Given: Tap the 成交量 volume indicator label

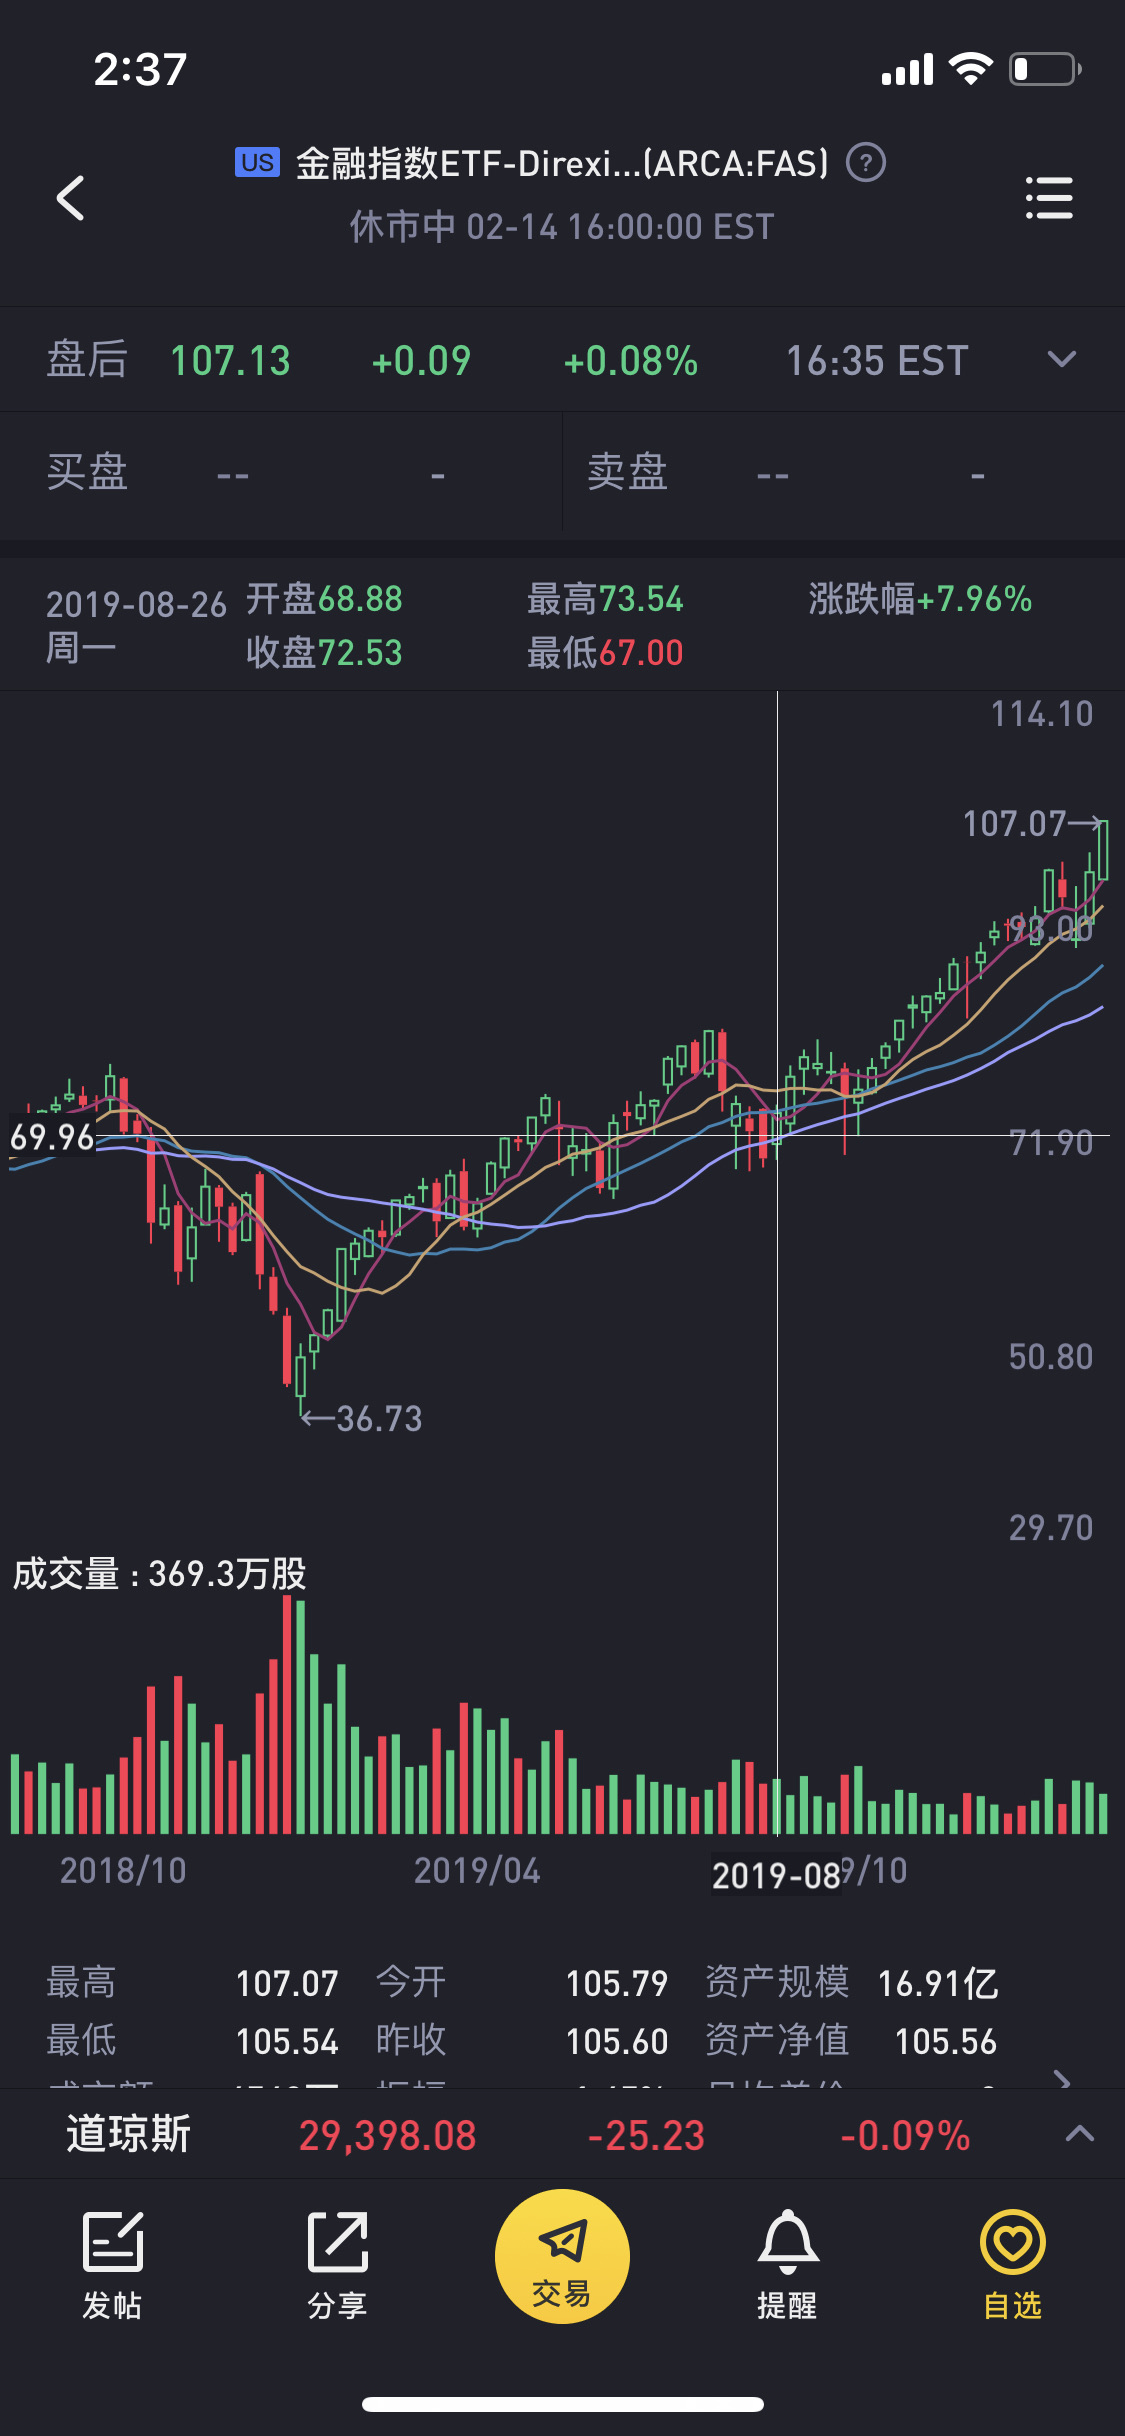Looking at the screenshot, I should (x=159, y=1574).
